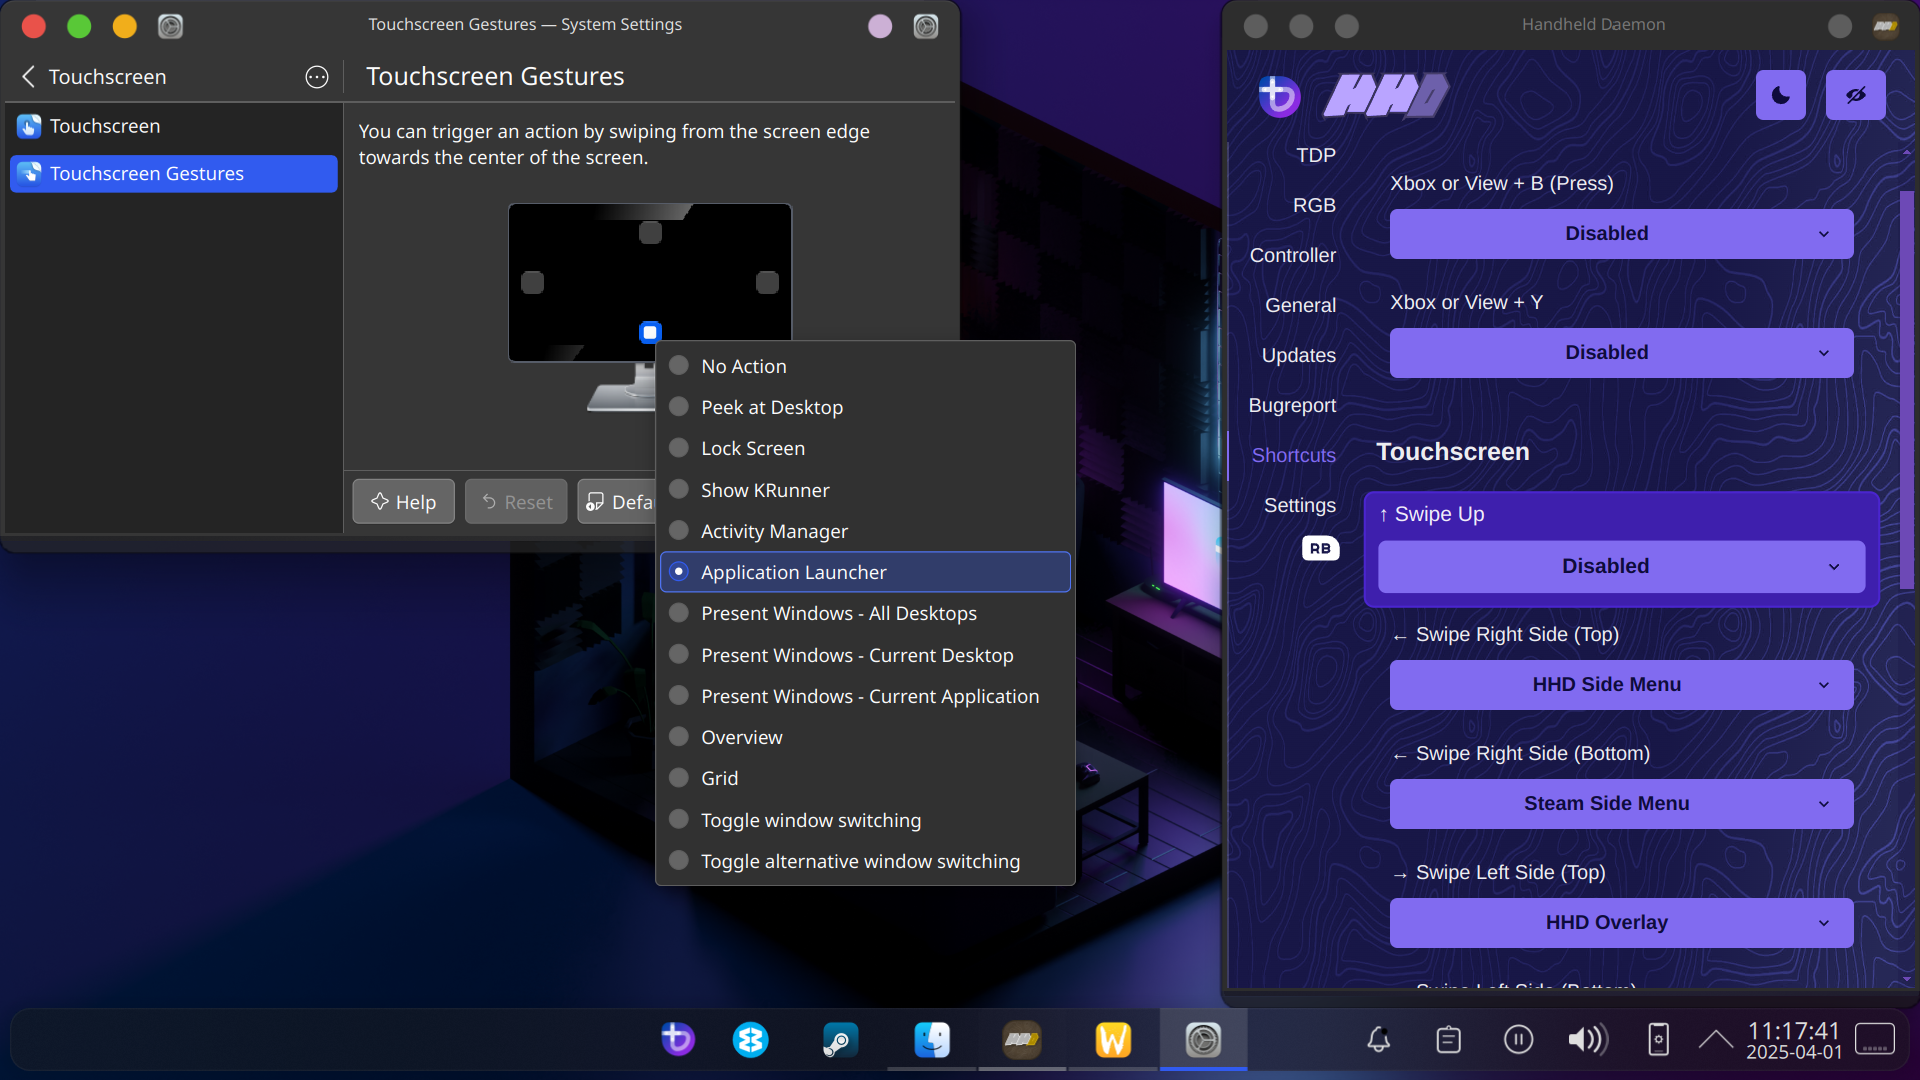The width and height of the screenshot is (1920, 1080).
Task: Select top edge trigger on screen preview
Action: point(650,232)
